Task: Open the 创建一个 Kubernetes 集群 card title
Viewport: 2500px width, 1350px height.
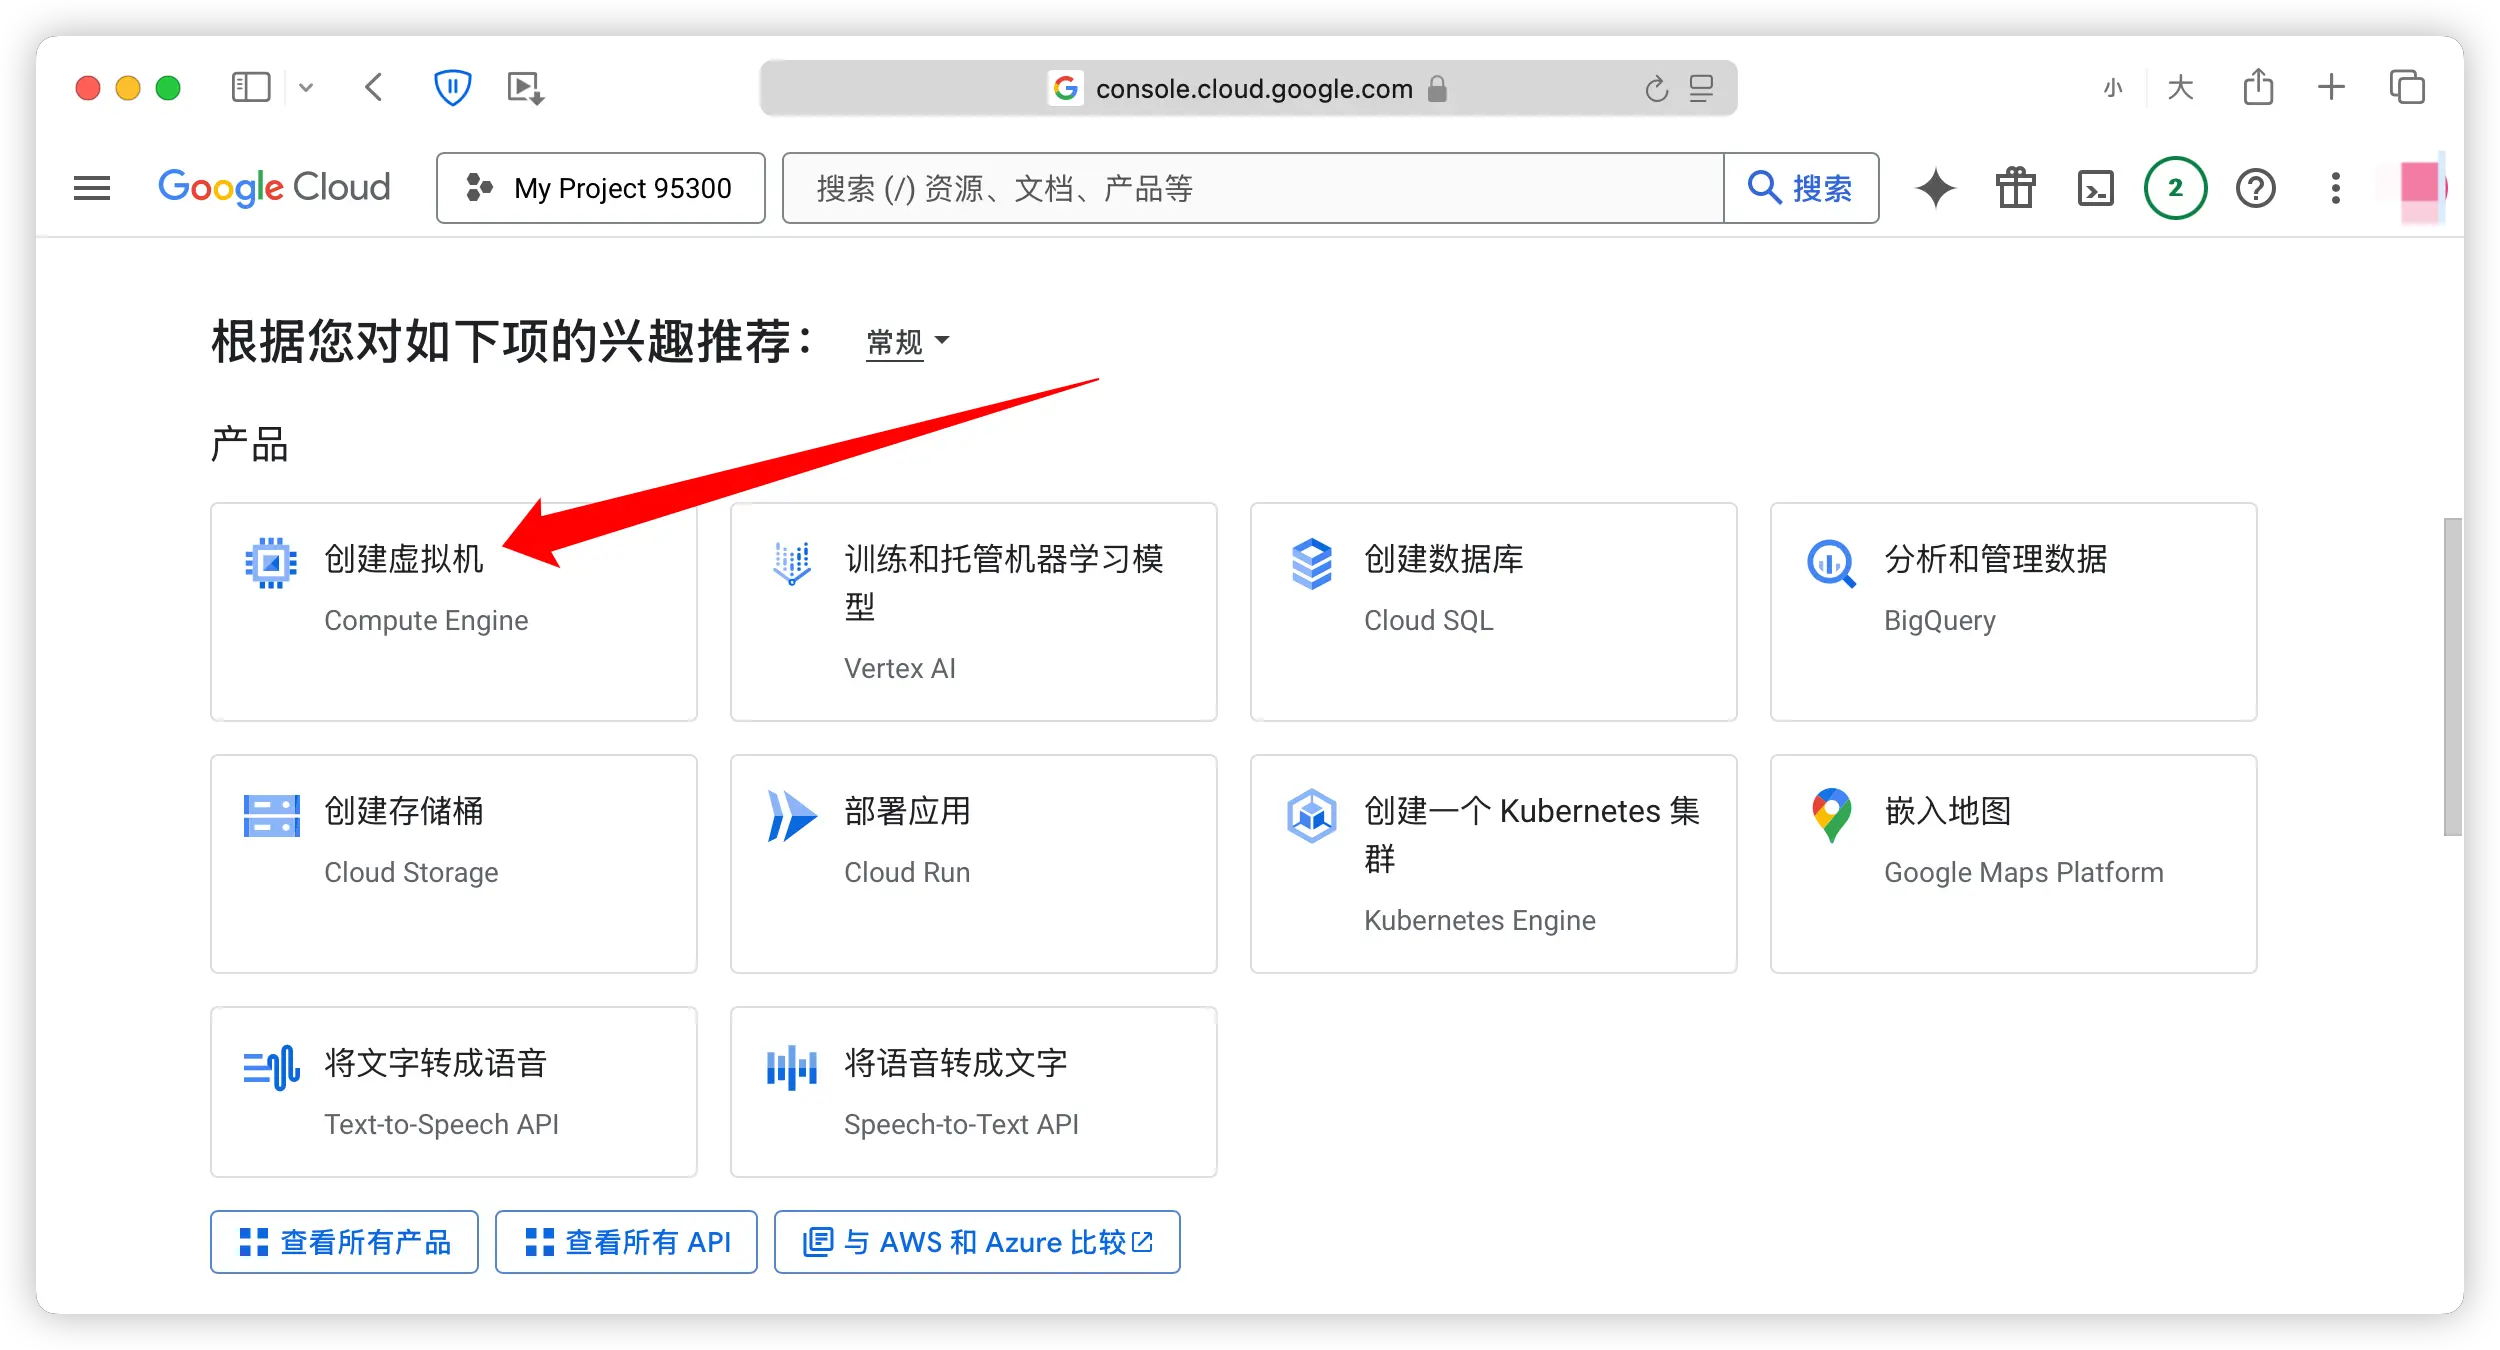Action: [1532, 834]
